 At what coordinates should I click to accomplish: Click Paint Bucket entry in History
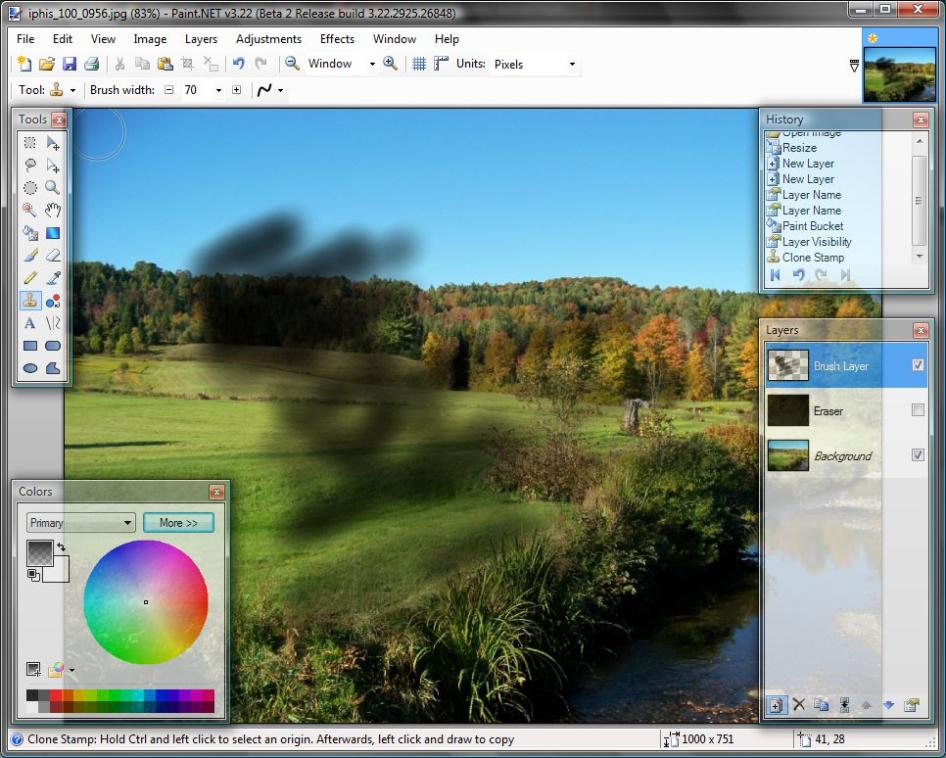pos(812,226)
